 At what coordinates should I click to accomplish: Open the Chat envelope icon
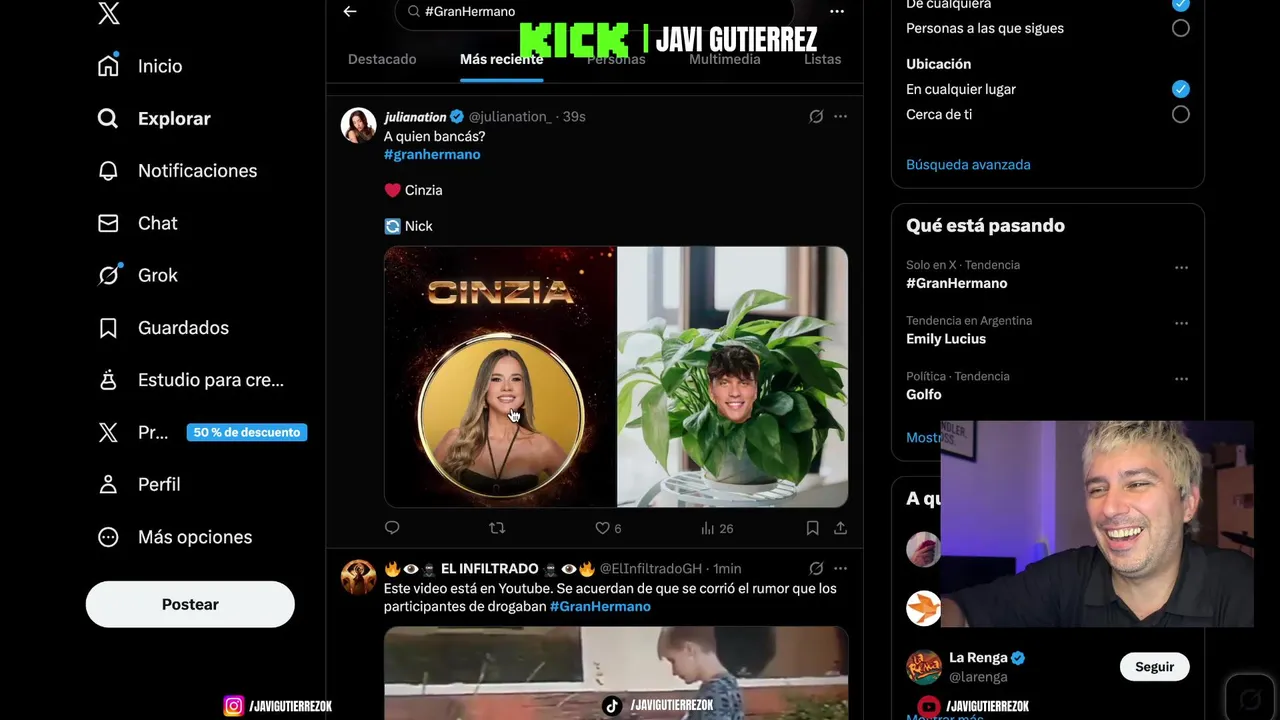point(109,223)
